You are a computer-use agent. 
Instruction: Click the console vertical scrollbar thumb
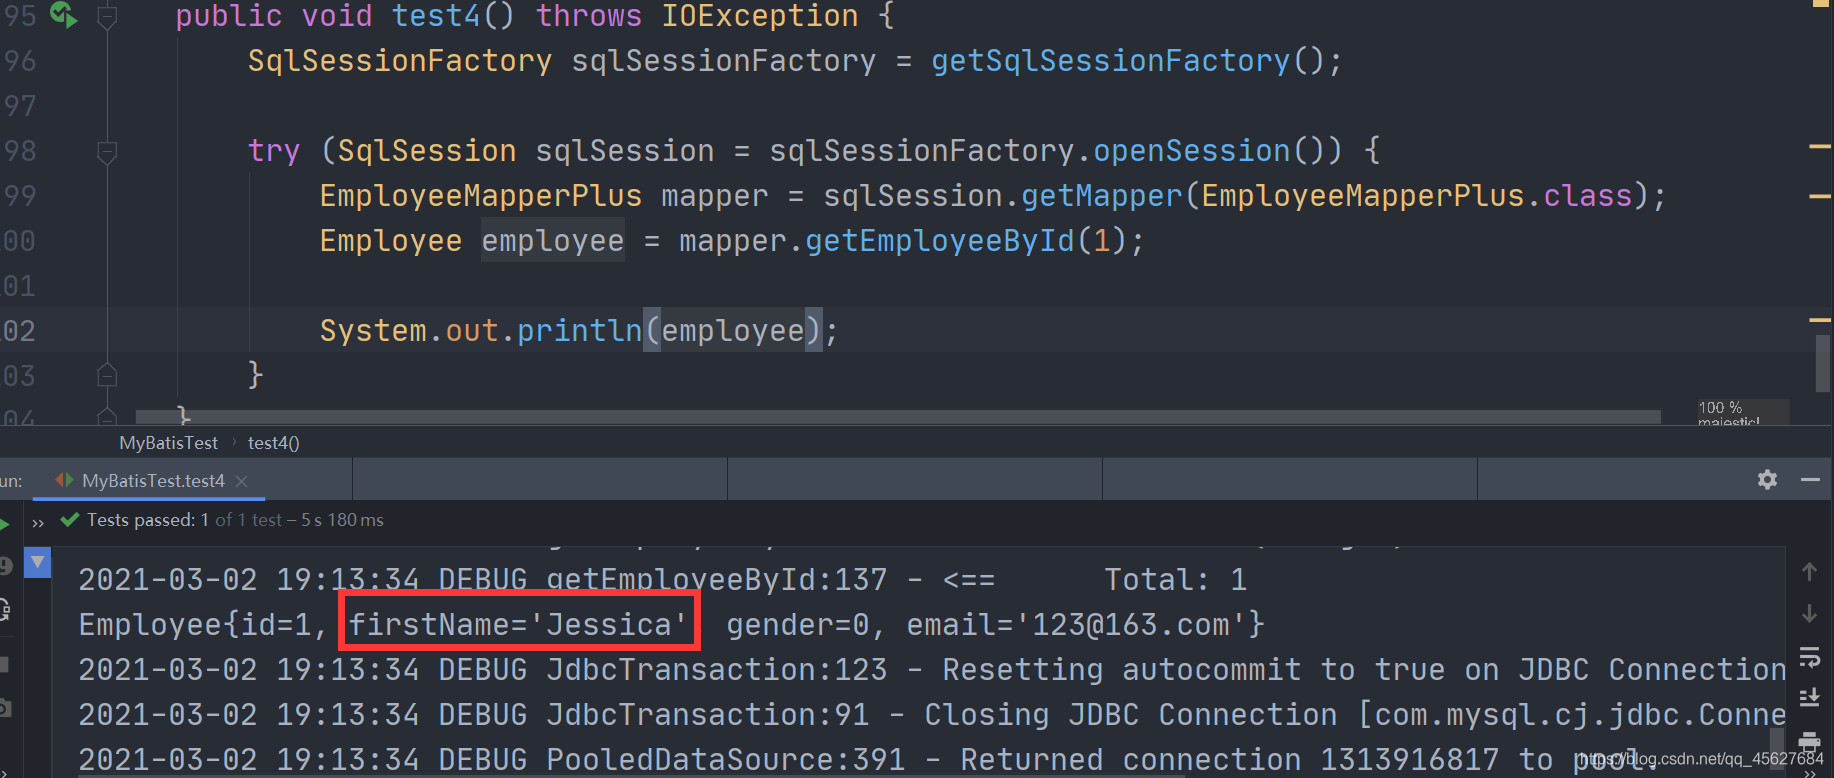pyautogui.click(x=1777, y=748)
